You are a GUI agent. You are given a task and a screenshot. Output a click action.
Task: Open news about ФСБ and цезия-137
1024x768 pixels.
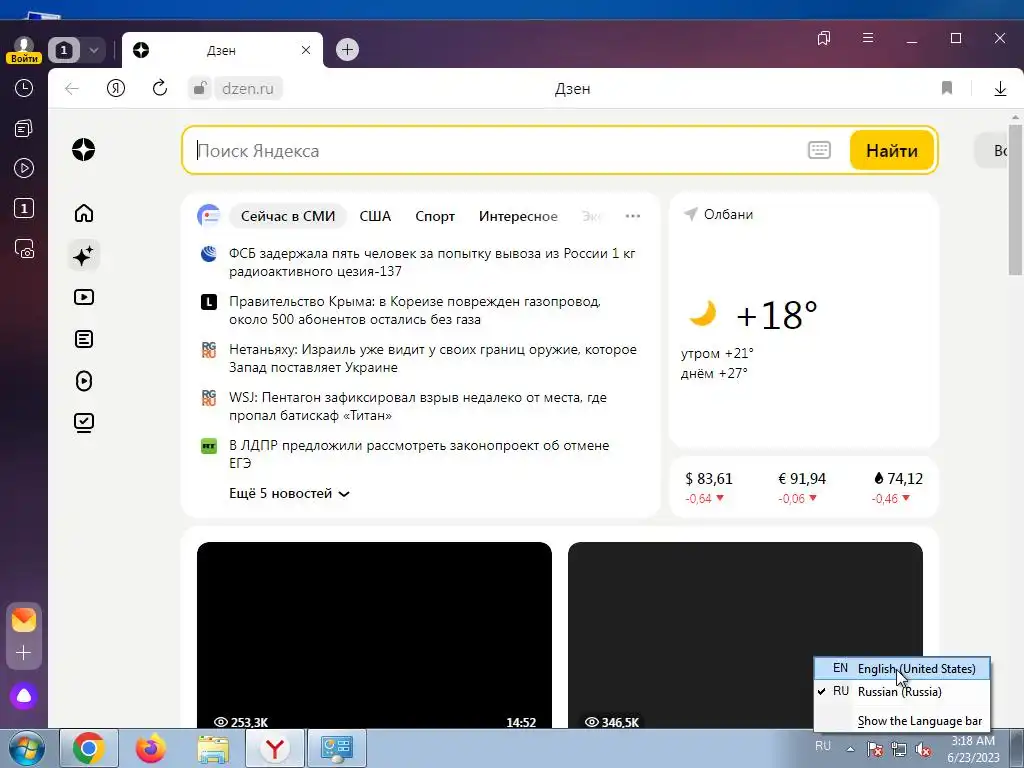(432, 263)
